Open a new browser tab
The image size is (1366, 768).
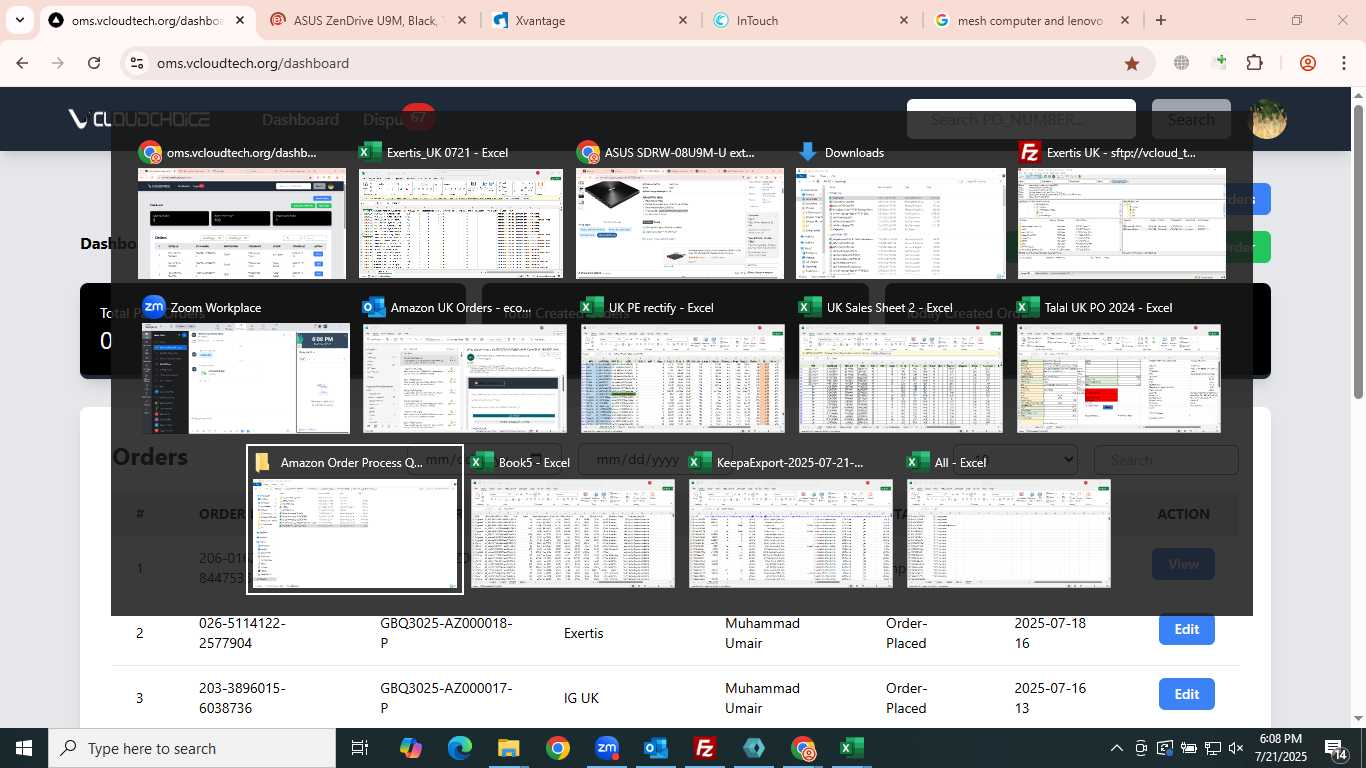click(1161, 20)
